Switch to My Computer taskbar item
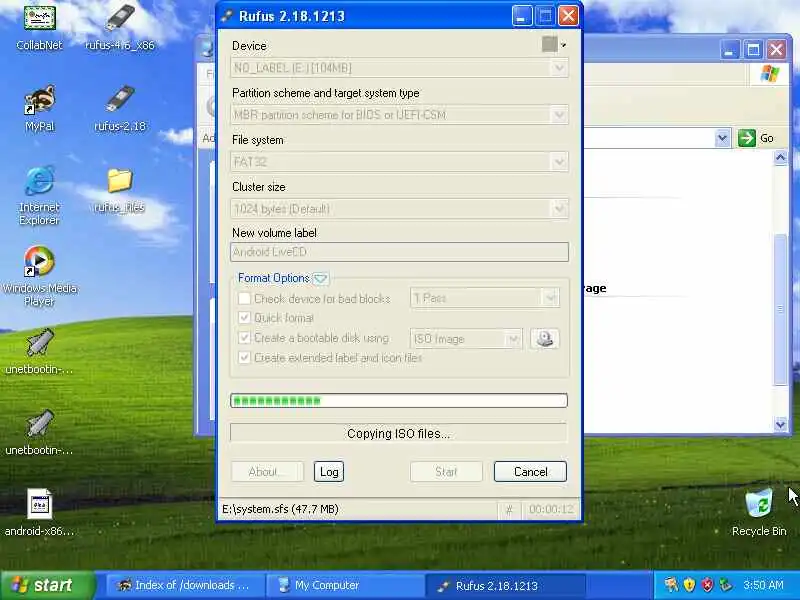Image resolution: width=800 pixels, height=600 pixels. (345, 585)
